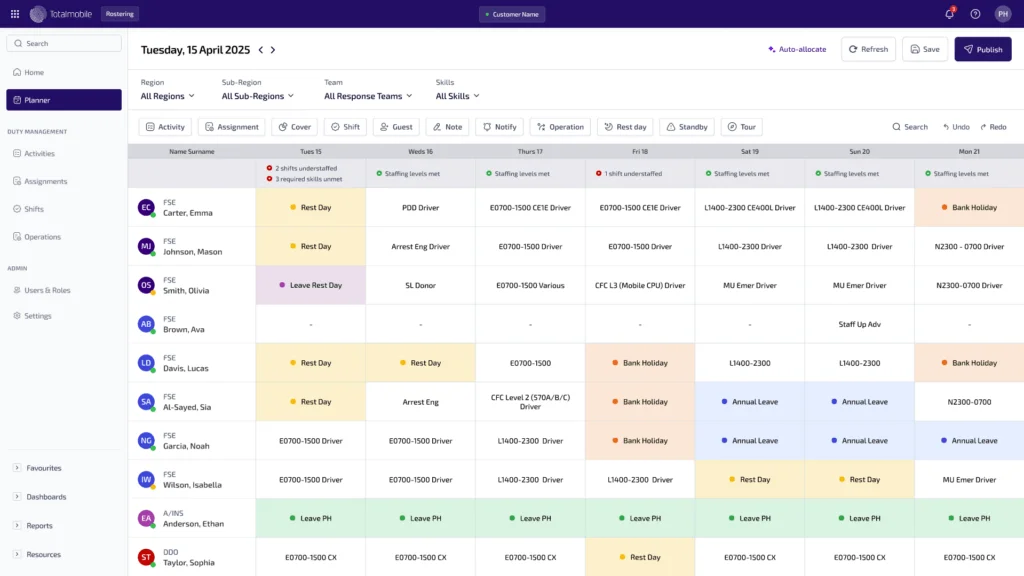Click the apps grid icon top left

pyautogui.click(x=14, y=14)
